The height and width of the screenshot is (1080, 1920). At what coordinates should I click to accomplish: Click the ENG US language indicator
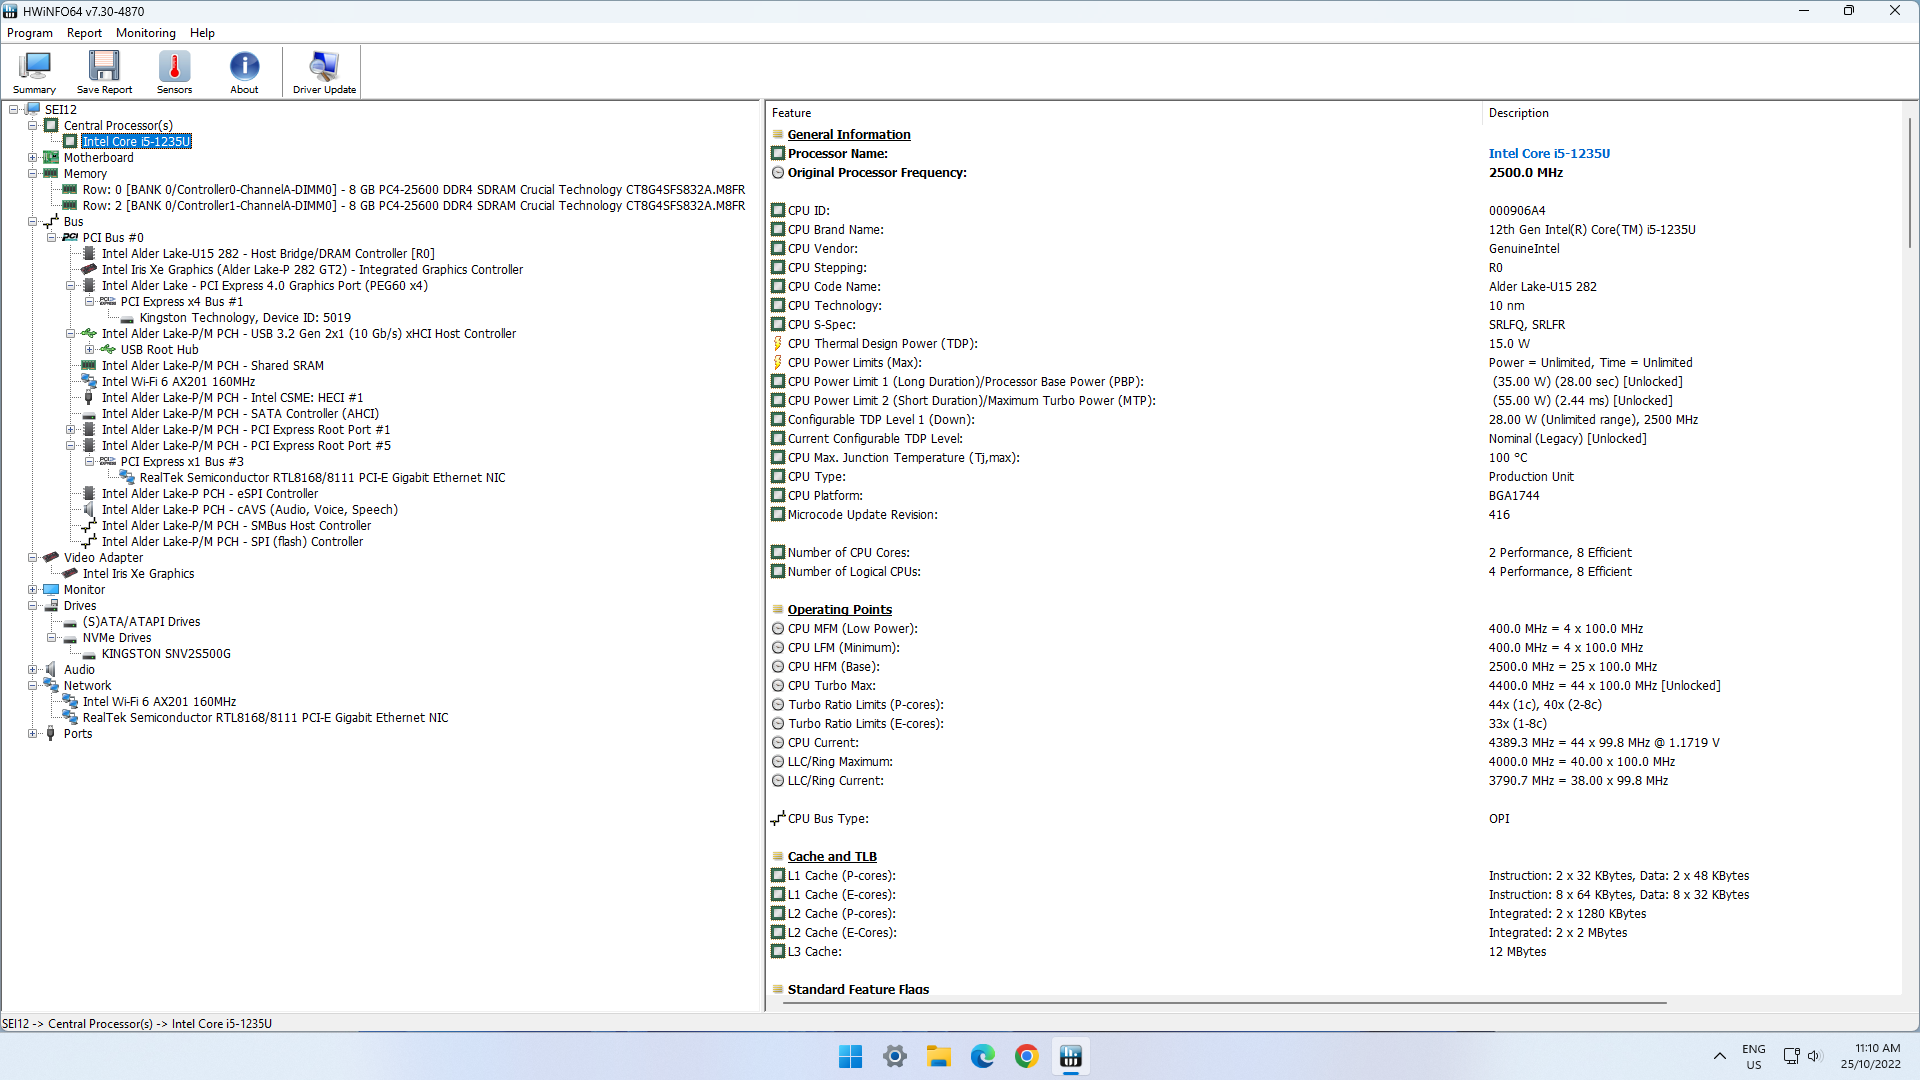pos(1754,1056)
